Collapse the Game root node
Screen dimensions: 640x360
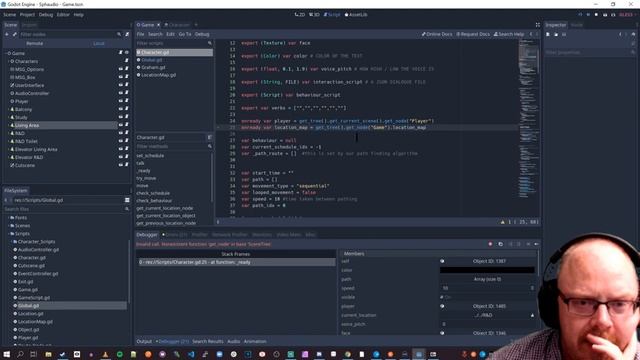pos(5,53)
